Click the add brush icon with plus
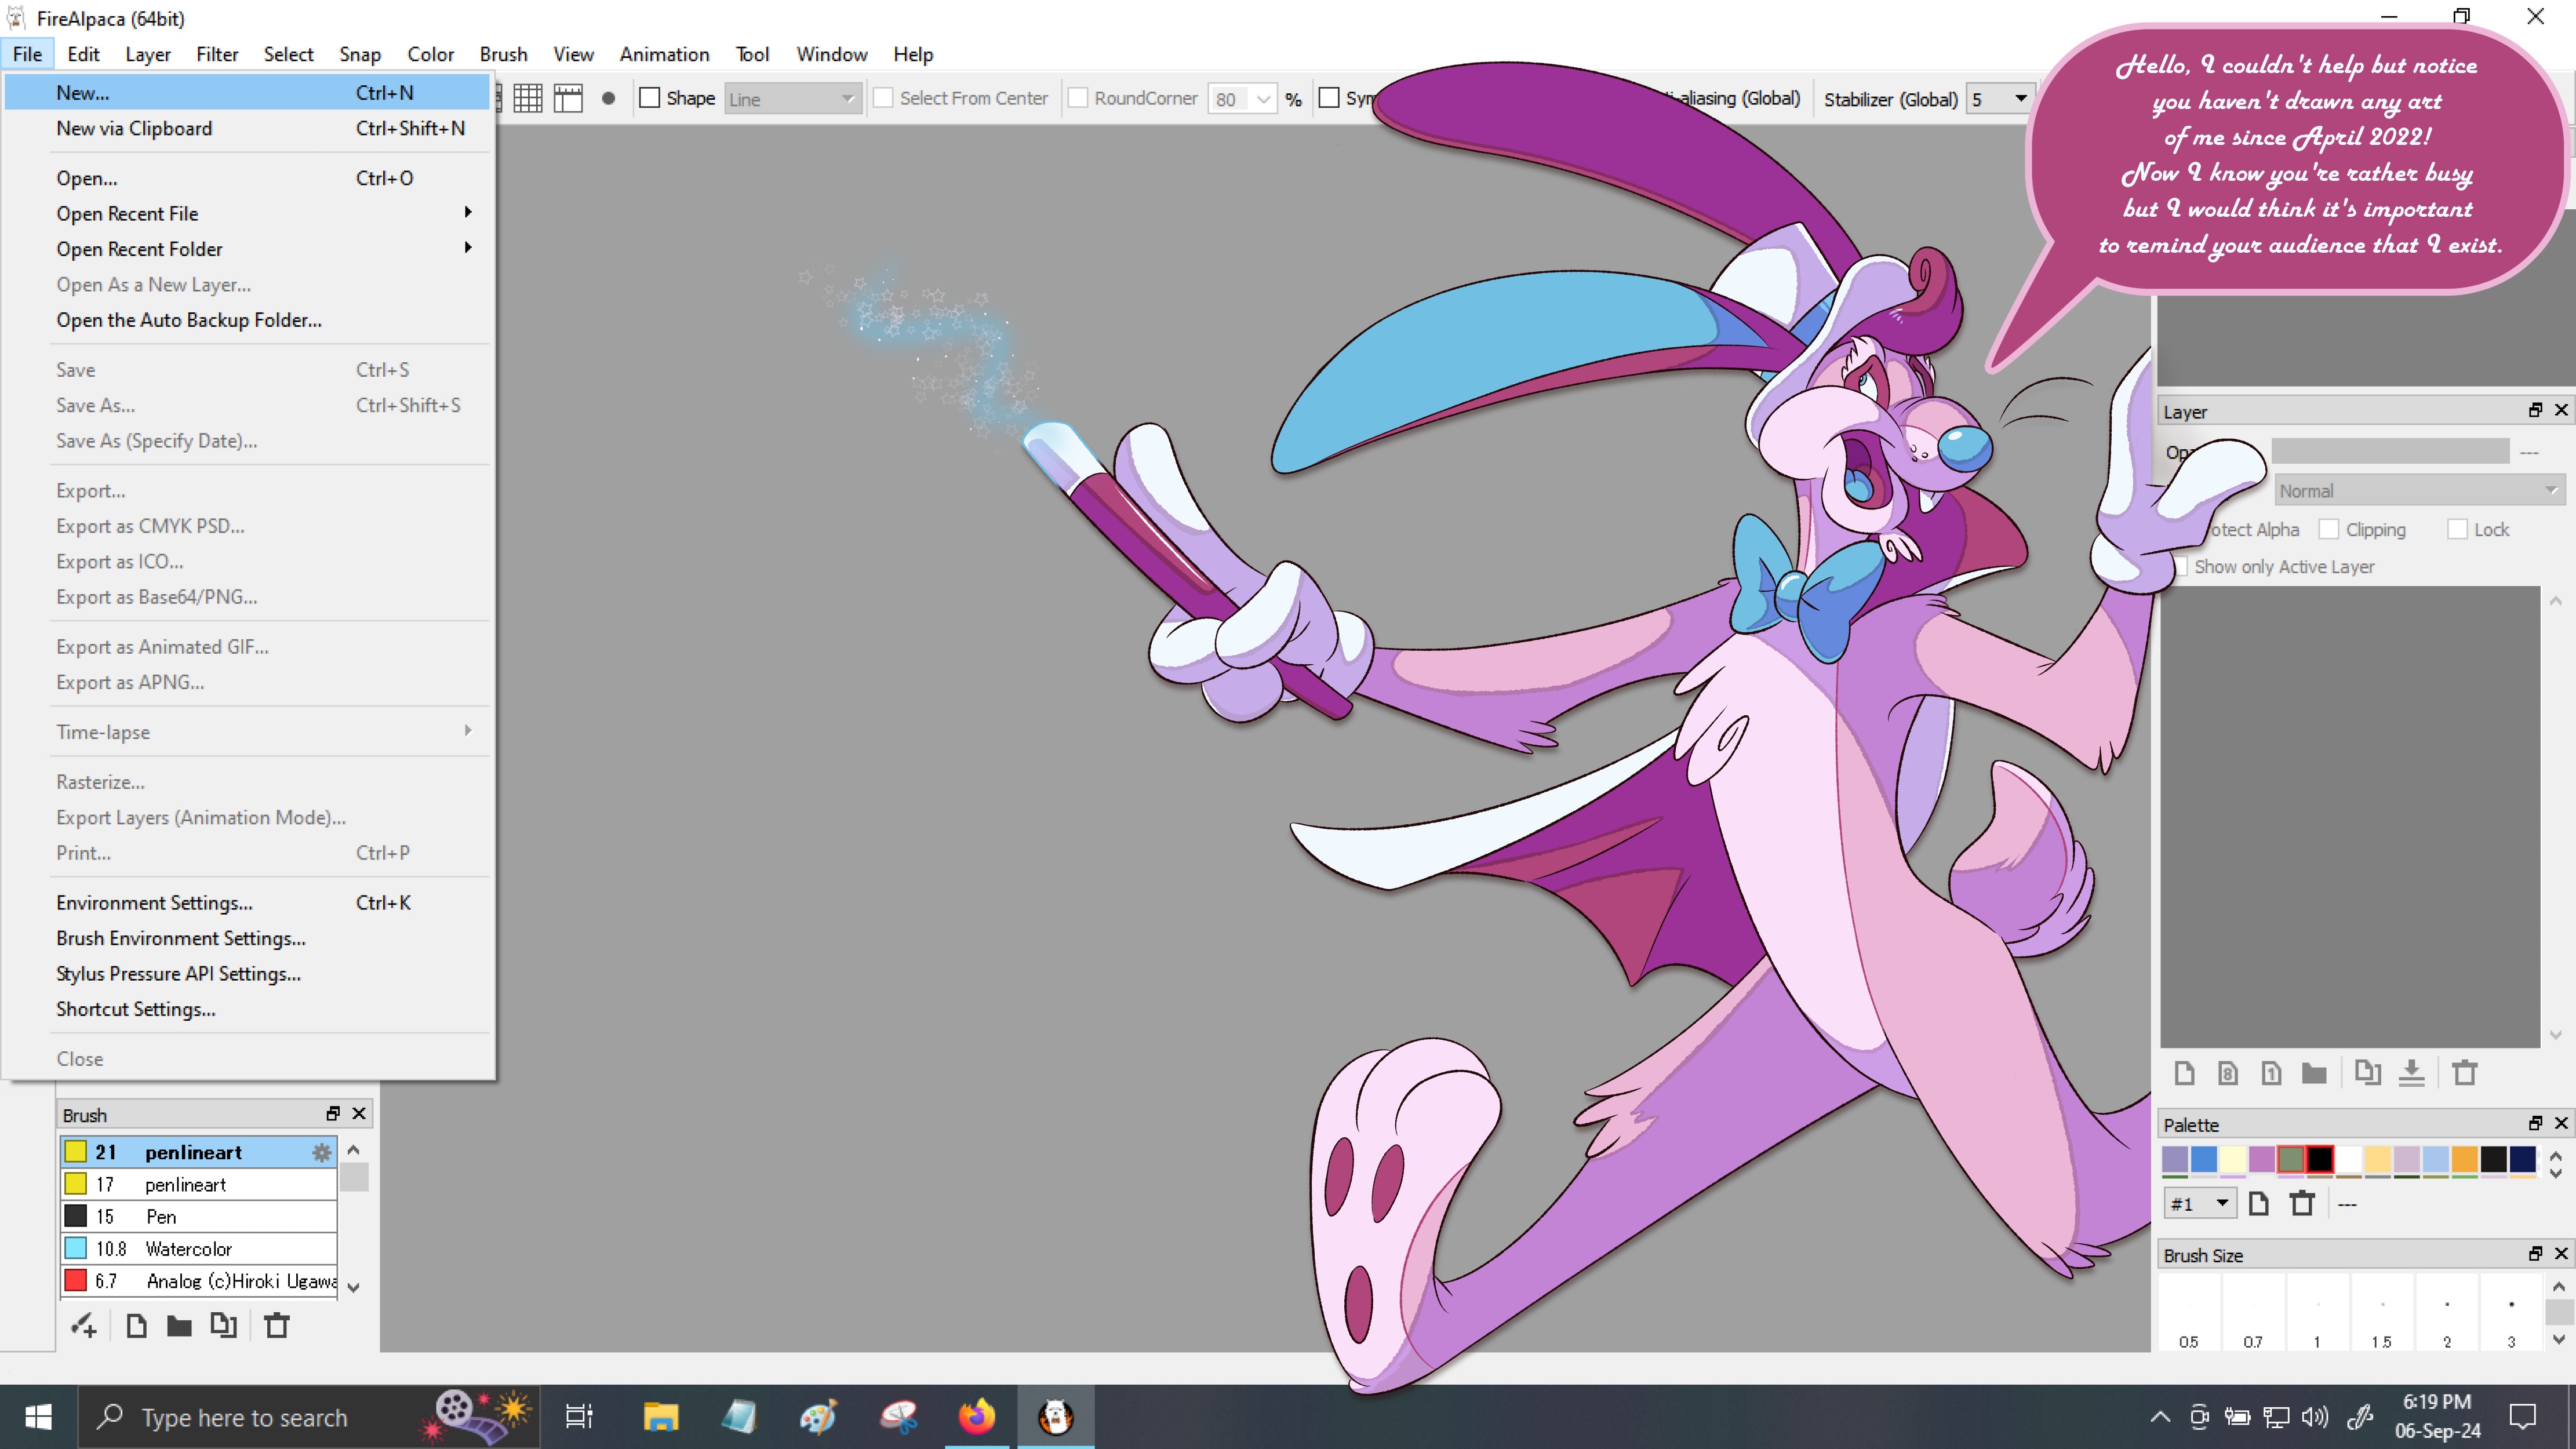The image size is (2576, 1449). (x=84, y=1326)
